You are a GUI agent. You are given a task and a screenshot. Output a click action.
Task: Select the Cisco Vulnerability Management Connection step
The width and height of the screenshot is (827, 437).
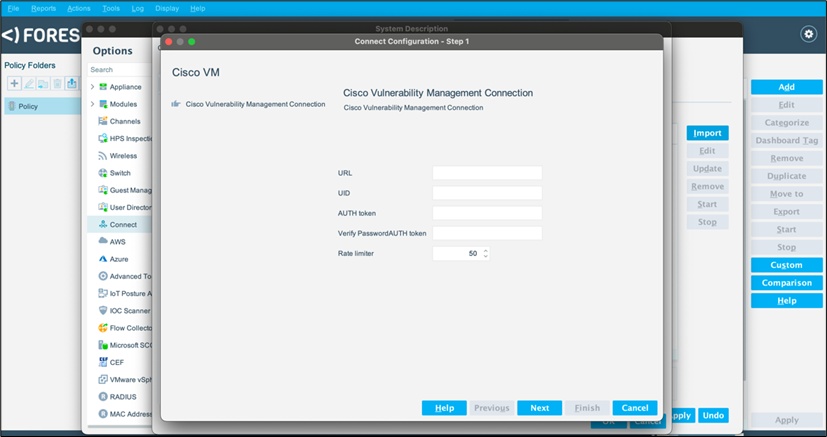point(248,104)
